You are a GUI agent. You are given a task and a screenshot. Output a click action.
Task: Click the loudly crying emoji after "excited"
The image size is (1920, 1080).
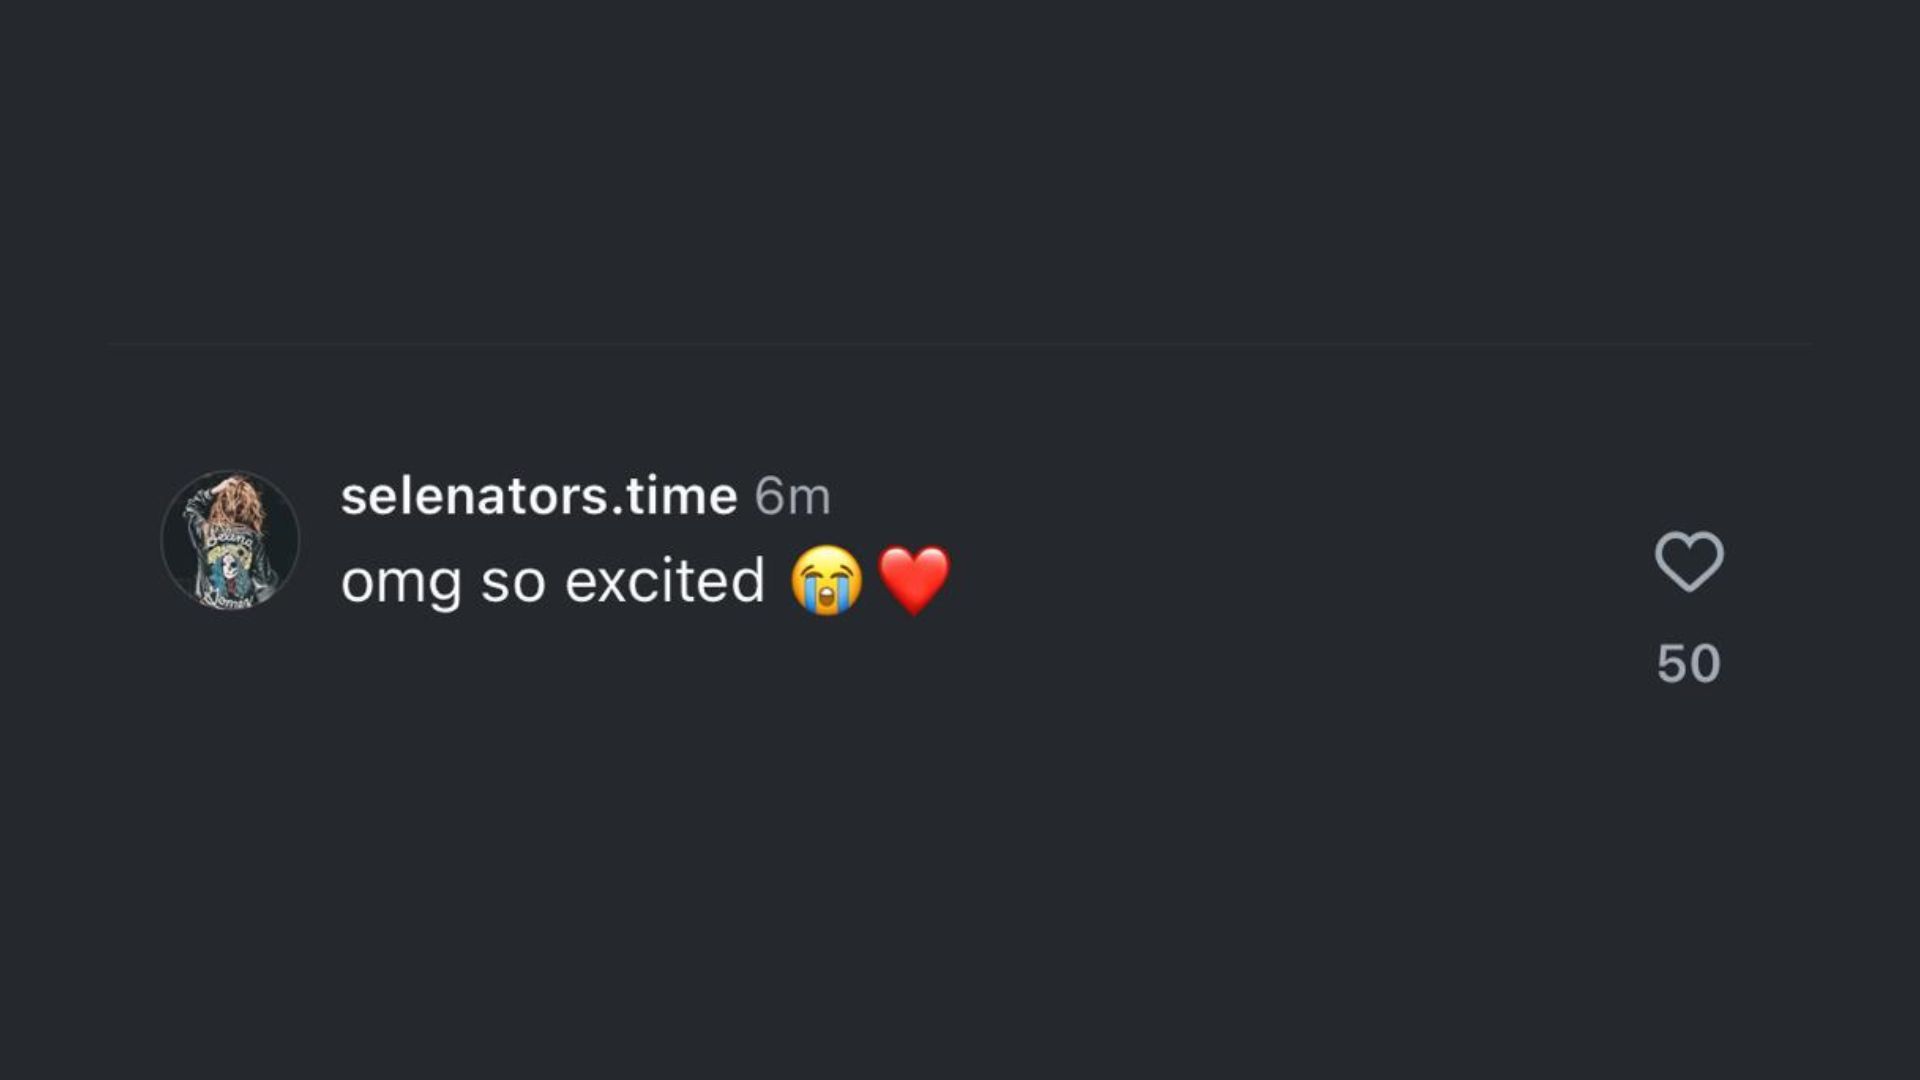pos(826,580)
